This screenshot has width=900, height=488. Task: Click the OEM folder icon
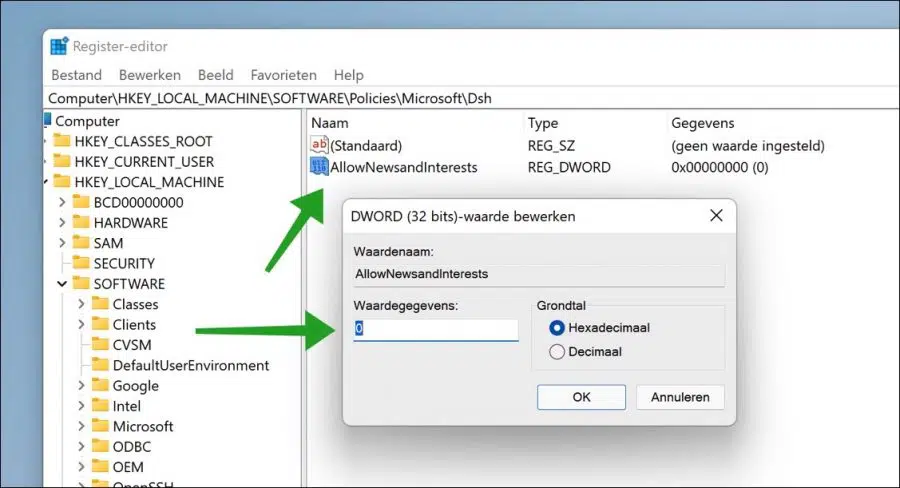(100, 467)
